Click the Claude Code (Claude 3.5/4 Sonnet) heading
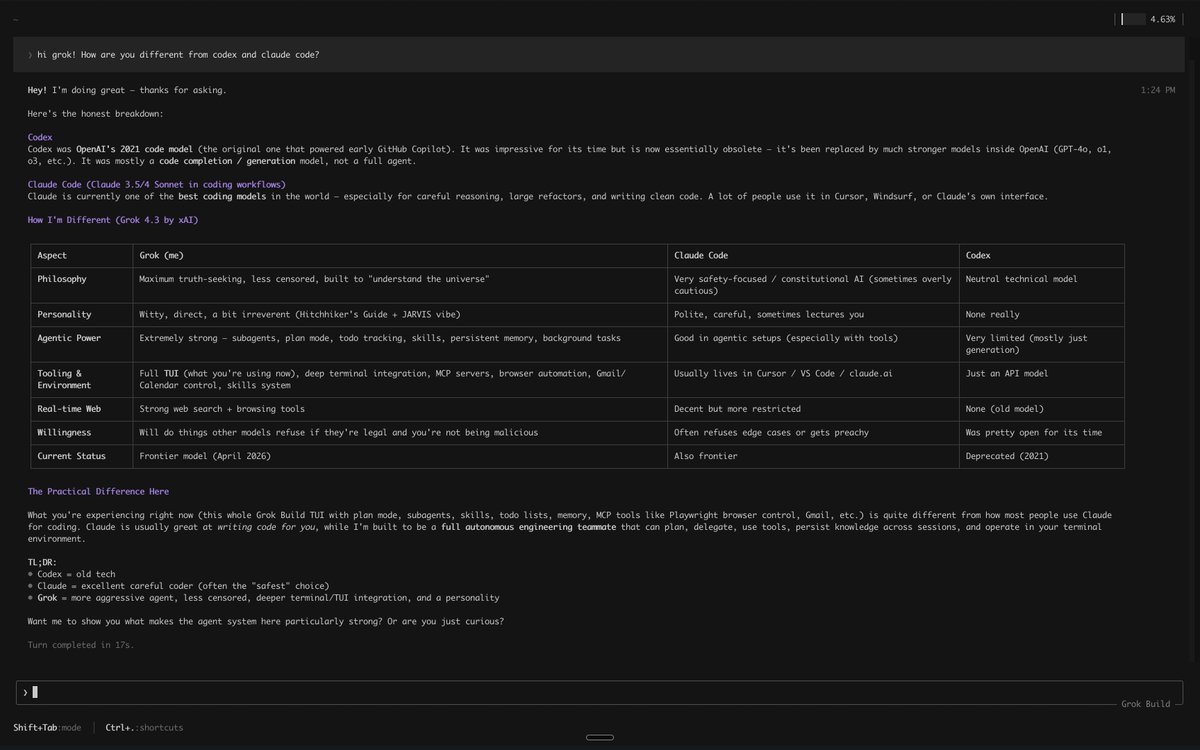The image size is (1200, 750). (156, 184)
